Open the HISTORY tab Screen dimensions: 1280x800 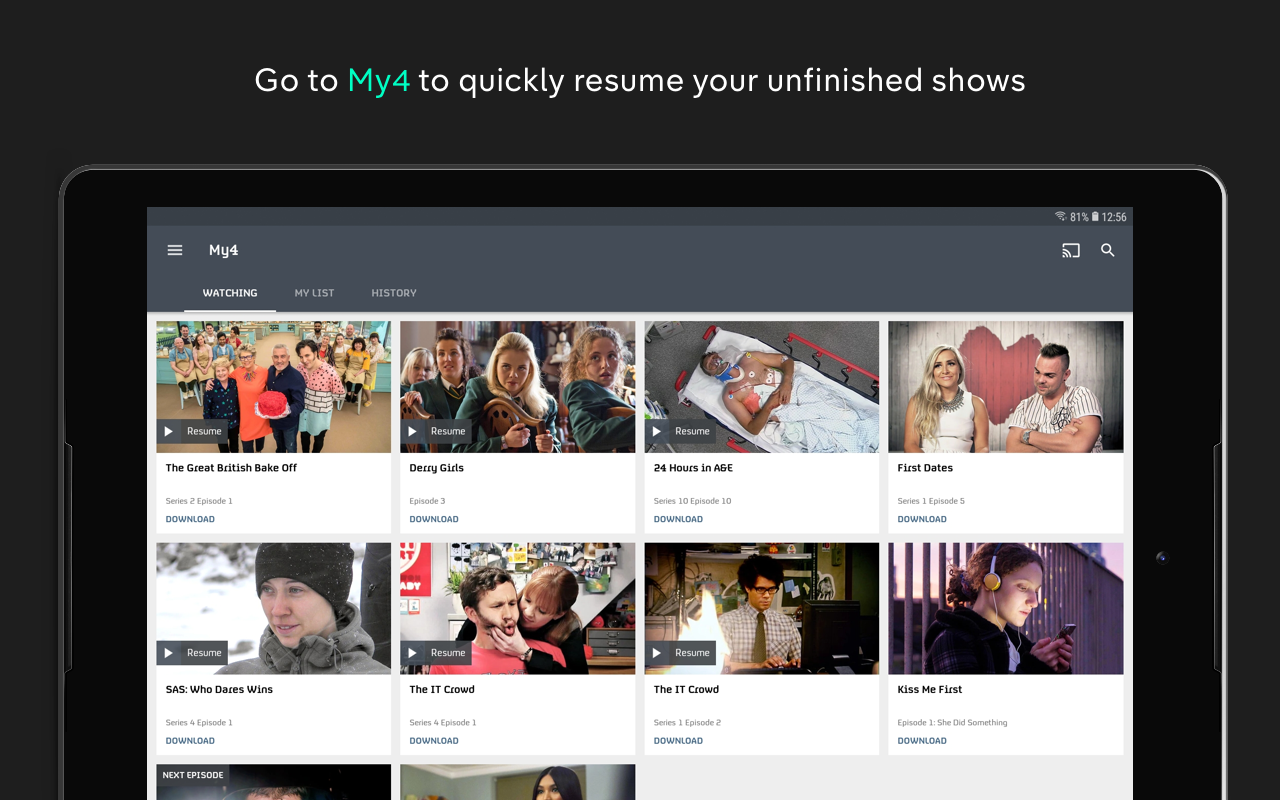pos(393,292)
